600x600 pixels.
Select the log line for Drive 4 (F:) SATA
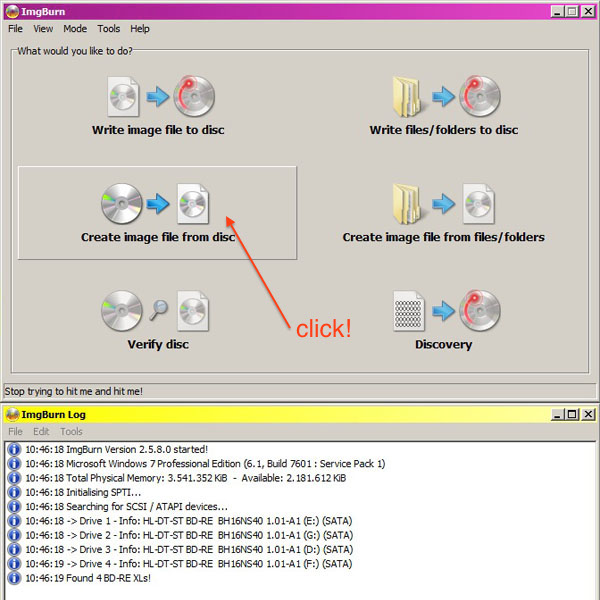189,564
